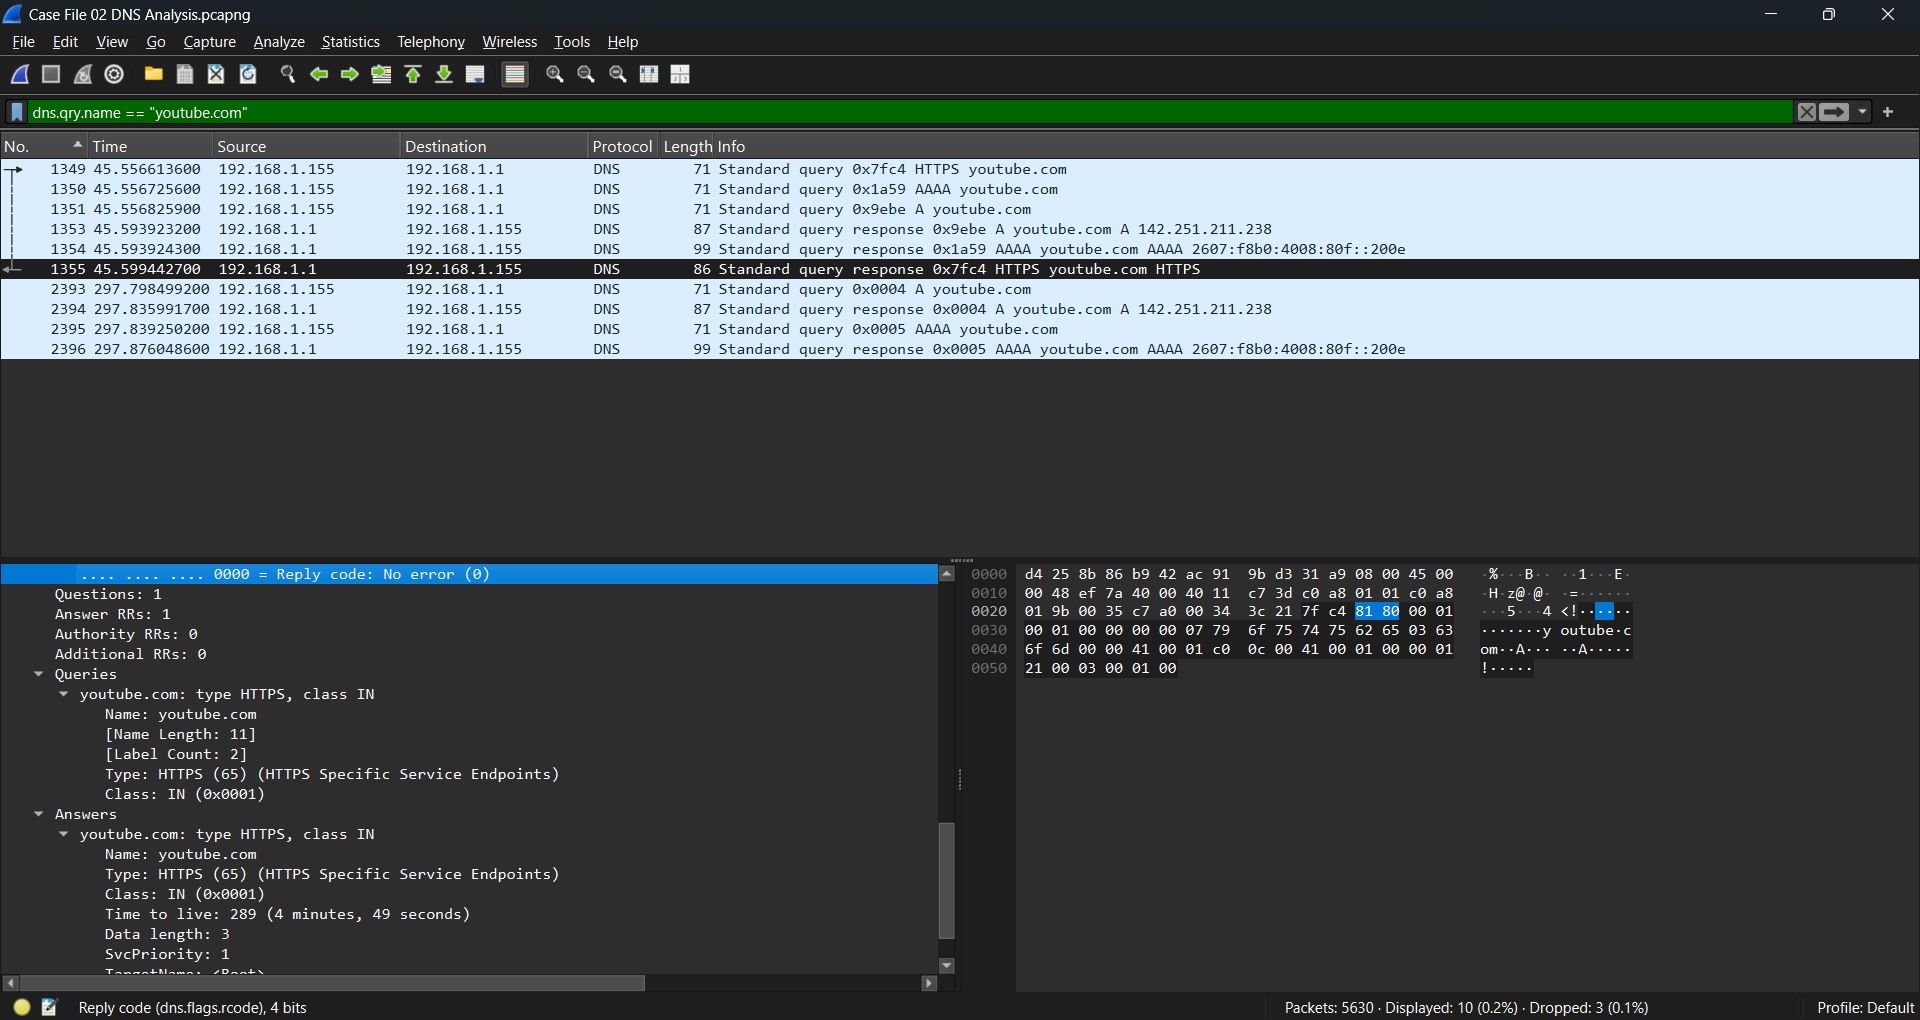Sort packets by the Destination column
The height and width of the screenshot is (1020, 1920).
(x=494, y=146)
